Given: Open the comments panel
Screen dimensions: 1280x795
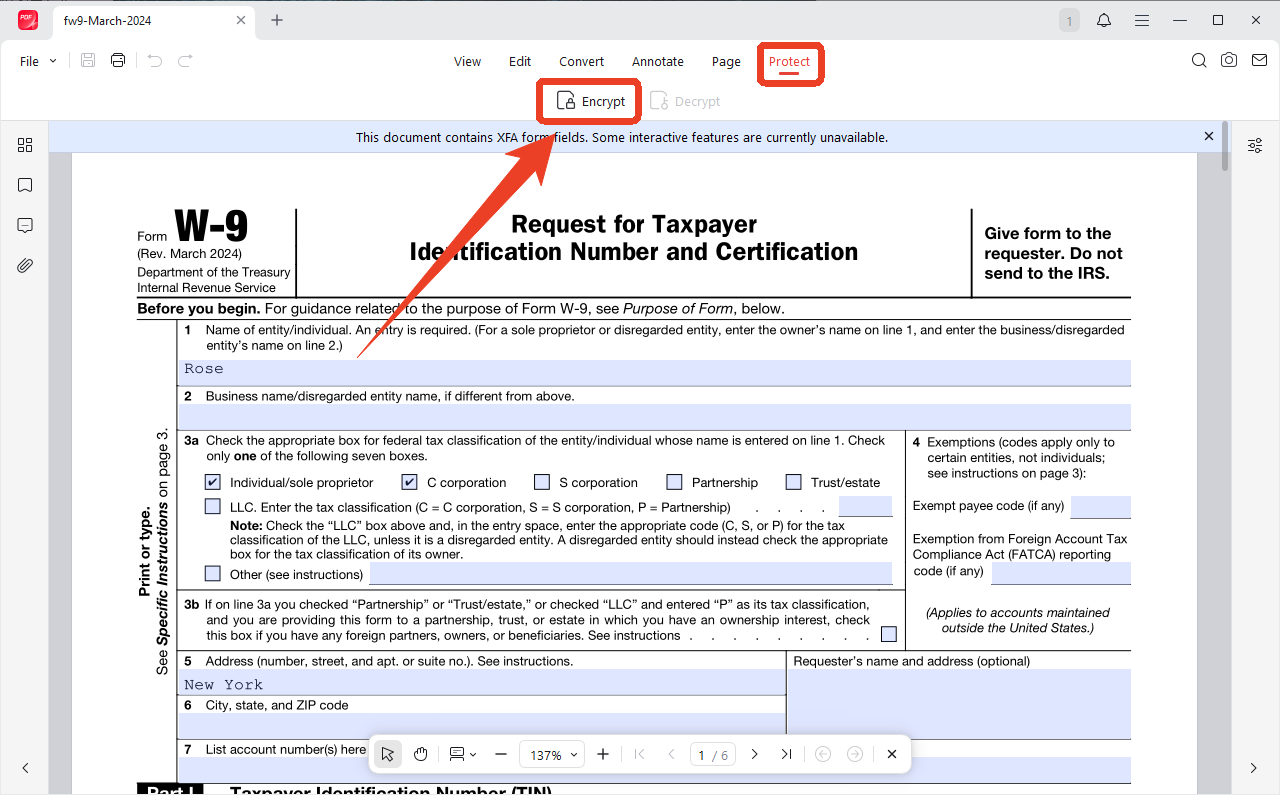Looking at the screenshot, I should 25,225.
